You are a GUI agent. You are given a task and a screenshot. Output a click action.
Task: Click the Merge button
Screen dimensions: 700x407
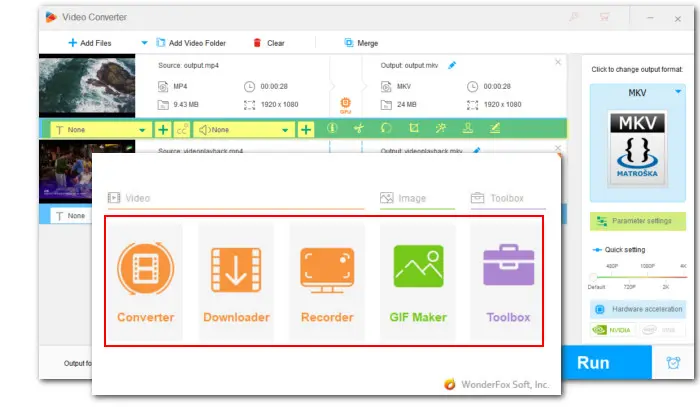click(x=361, y=43)
